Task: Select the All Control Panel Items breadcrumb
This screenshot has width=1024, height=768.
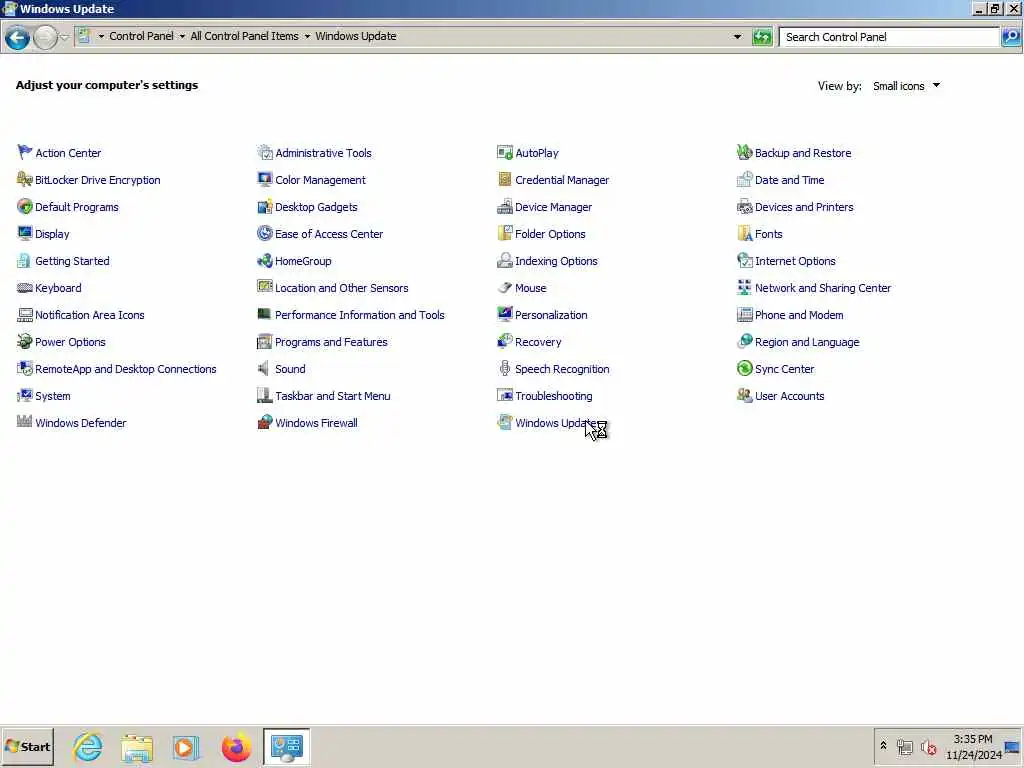Action: pyautogui.click(x=244, y=36)
